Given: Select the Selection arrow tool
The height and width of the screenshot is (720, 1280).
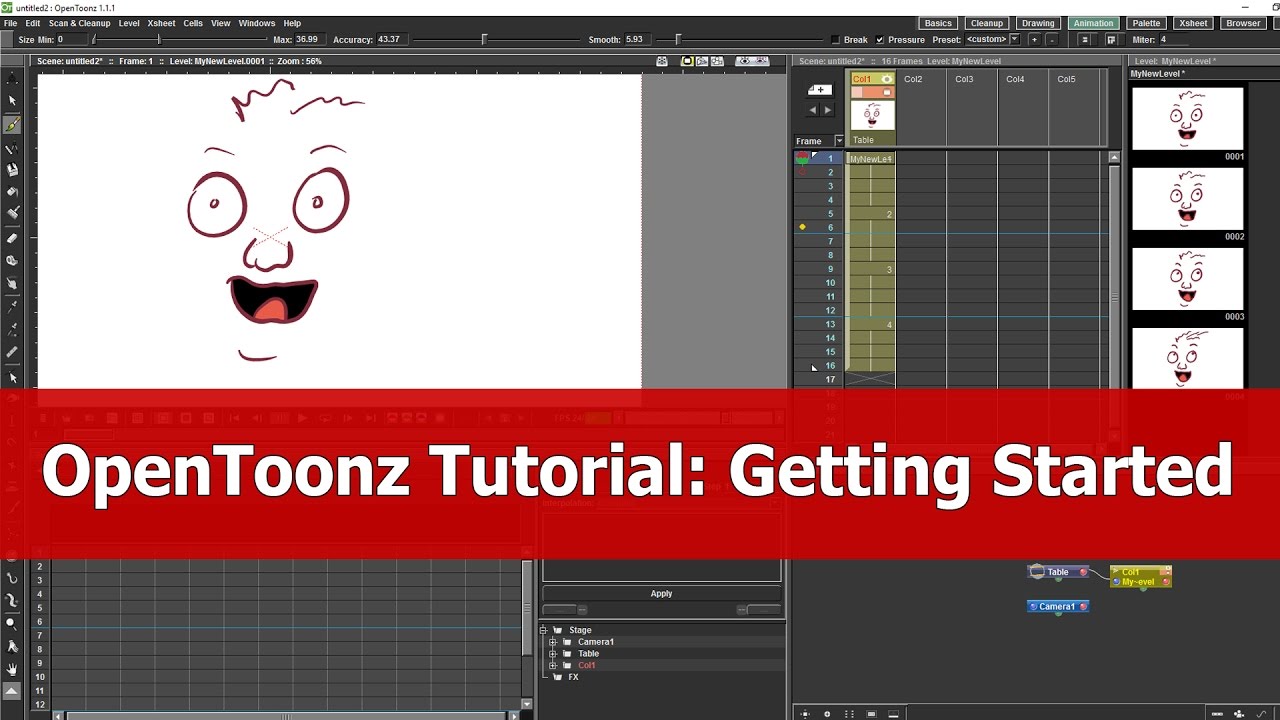Looking at the screenshot, I should (12, 101).
